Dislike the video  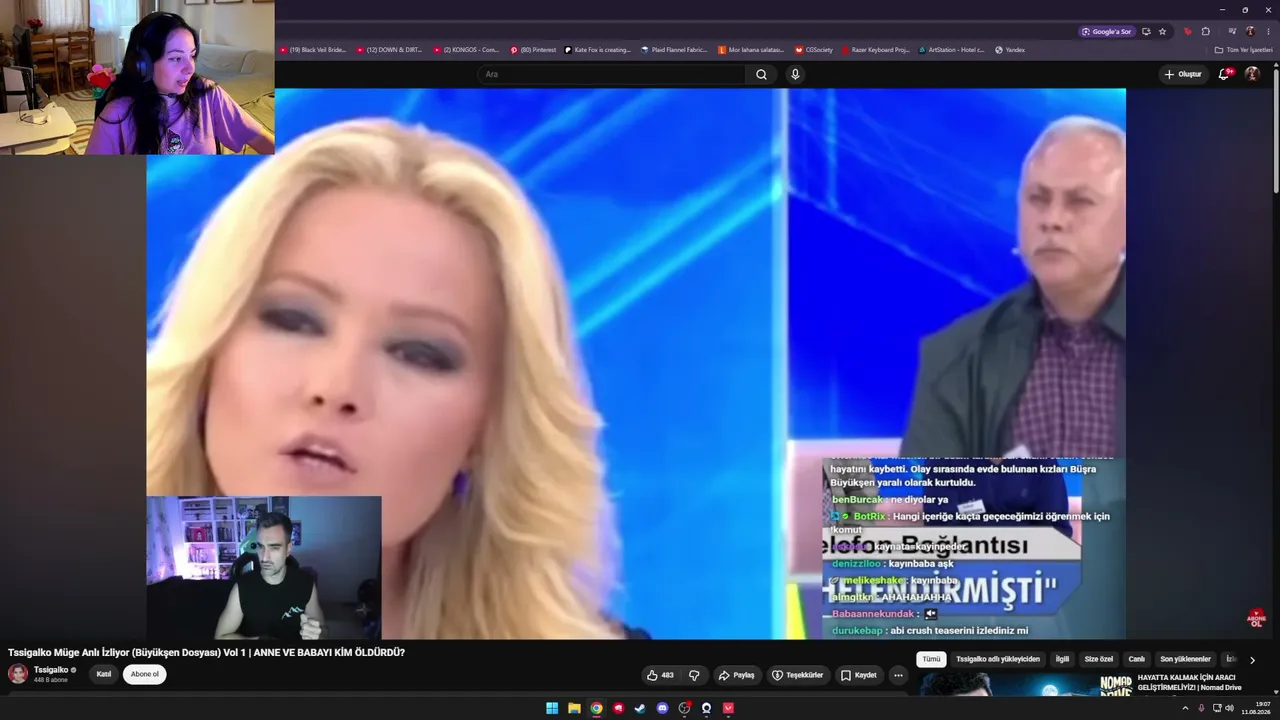[x=694, y=675]
